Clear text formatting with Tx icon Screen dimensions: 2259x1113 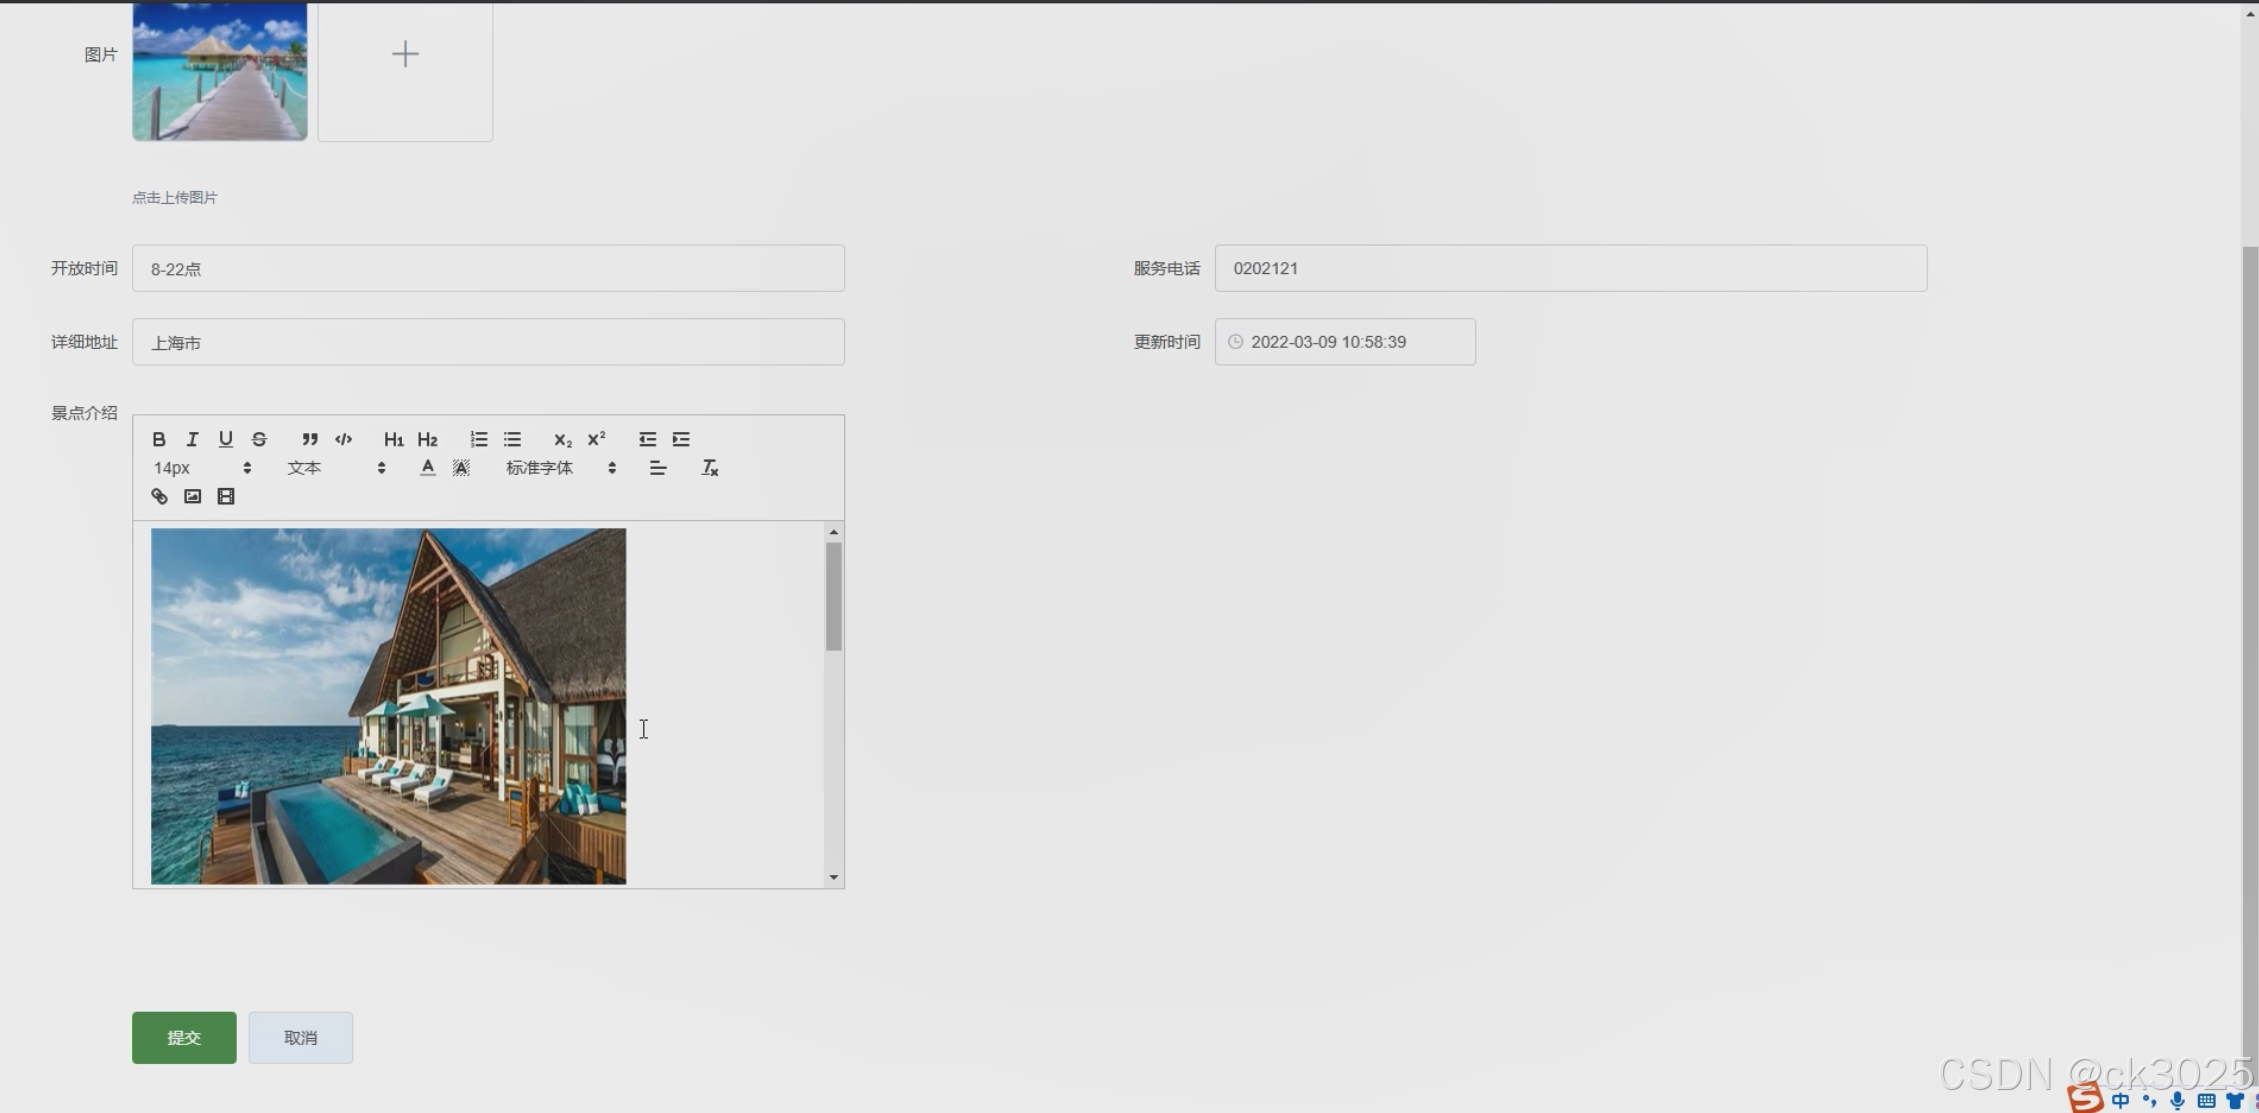(710, 468)
